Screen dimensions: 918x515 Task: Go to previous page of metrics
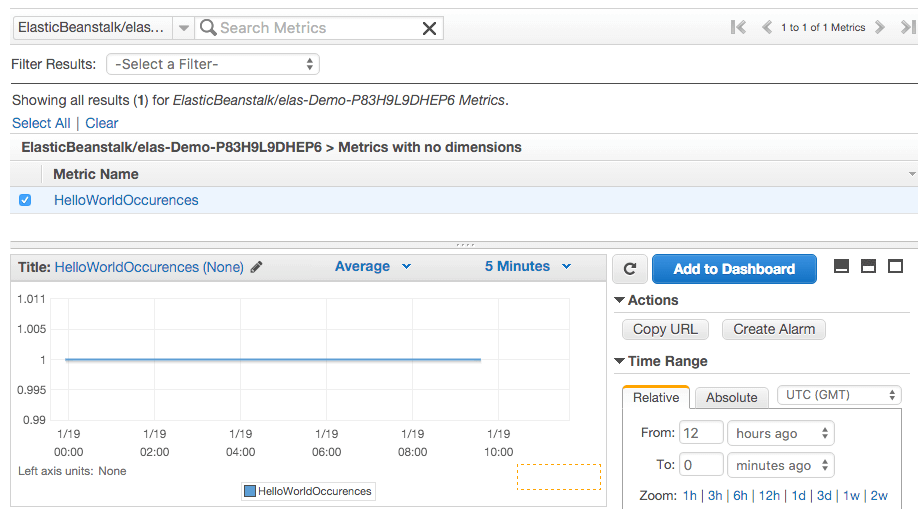(x=766, y=27)
